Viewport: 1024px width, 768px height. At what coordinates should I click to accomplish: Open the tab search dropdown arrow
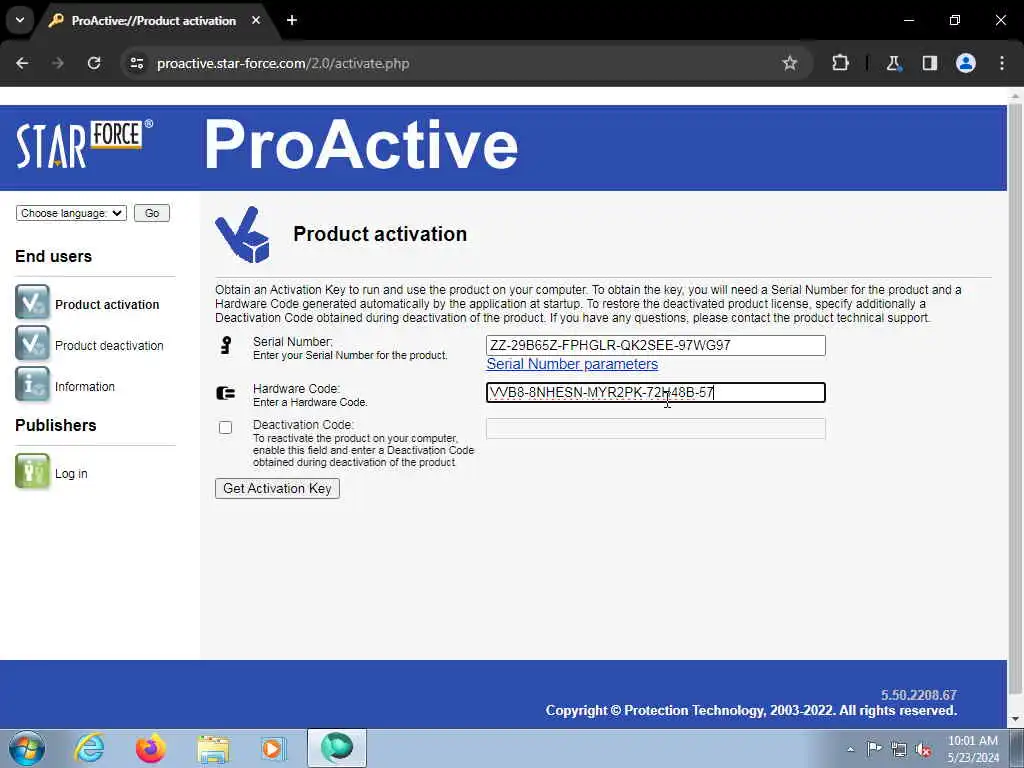tap(20, 20)
